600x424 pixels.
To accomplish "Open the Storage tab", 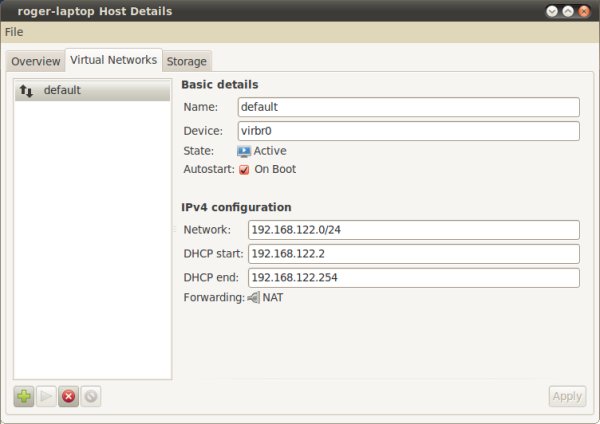I will [187, 61].
